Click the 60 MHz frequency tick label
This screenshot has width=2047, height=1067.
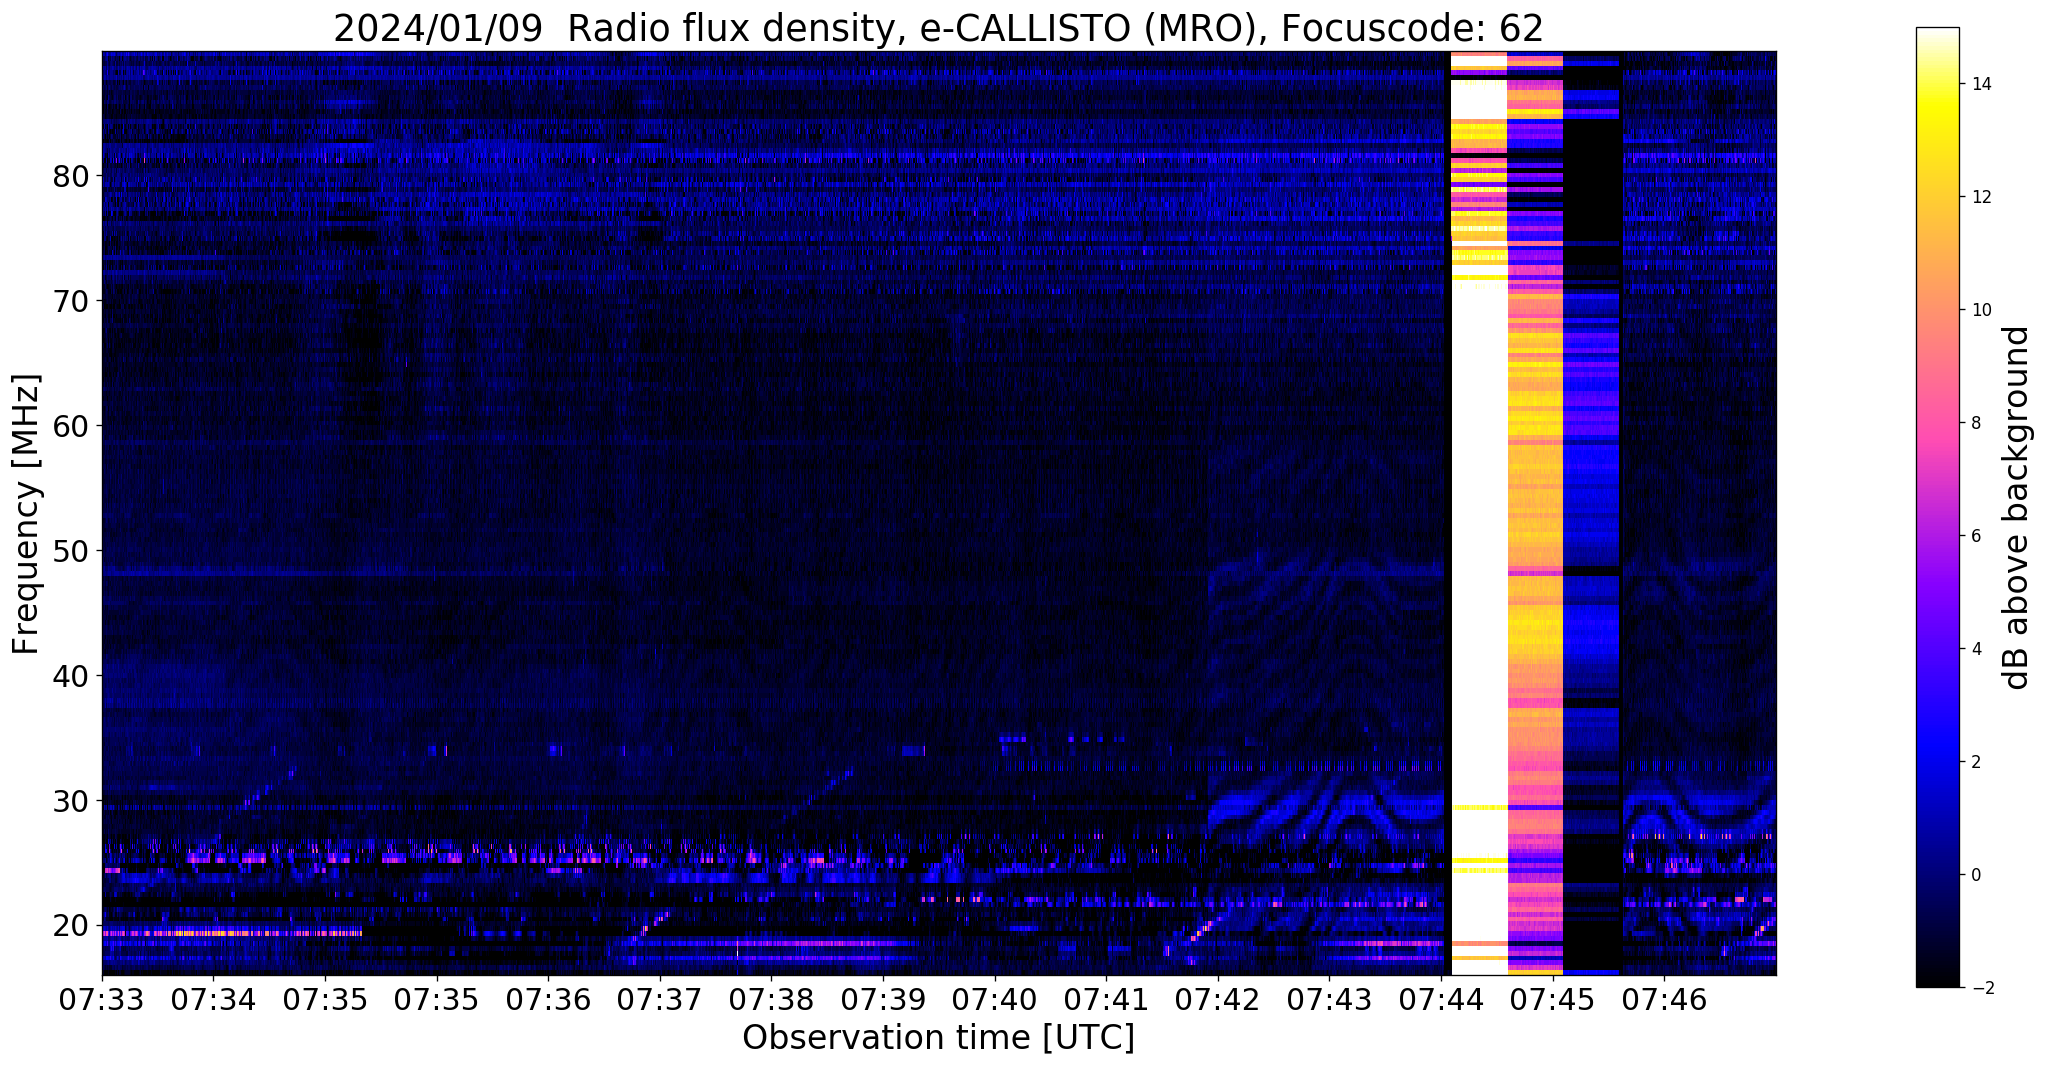point(71,426)
